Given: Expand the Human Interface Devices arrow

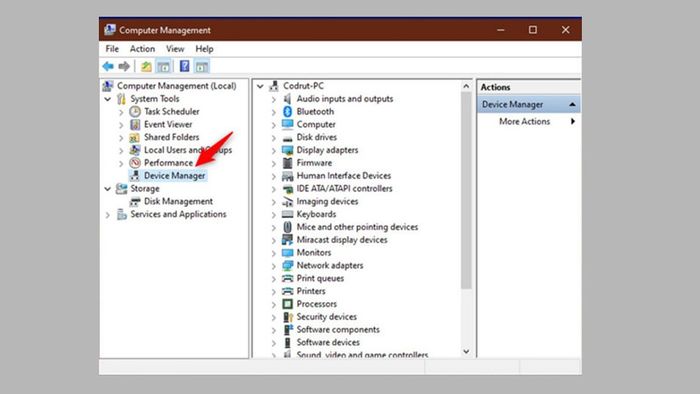Looking at the screenshot, I should coord(274,176).
